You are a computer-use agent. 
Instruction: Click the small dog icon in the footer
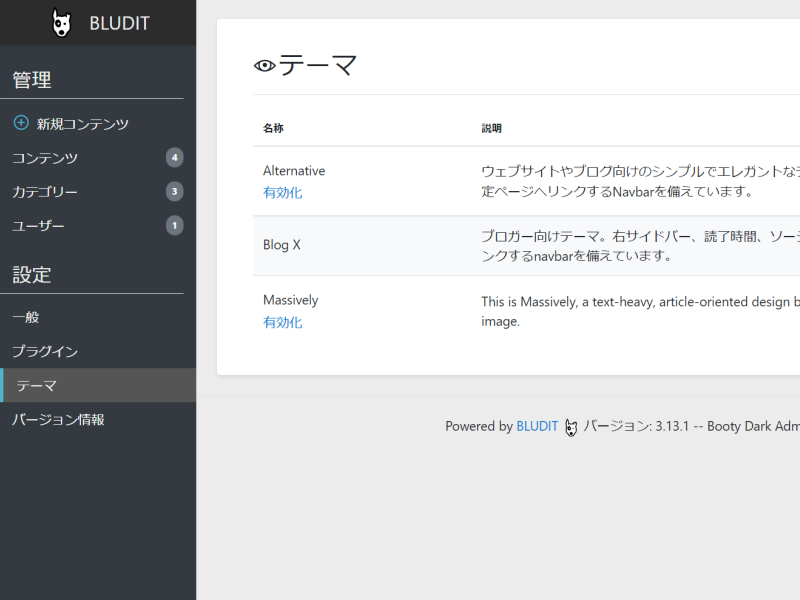click(x=571, y=427)
